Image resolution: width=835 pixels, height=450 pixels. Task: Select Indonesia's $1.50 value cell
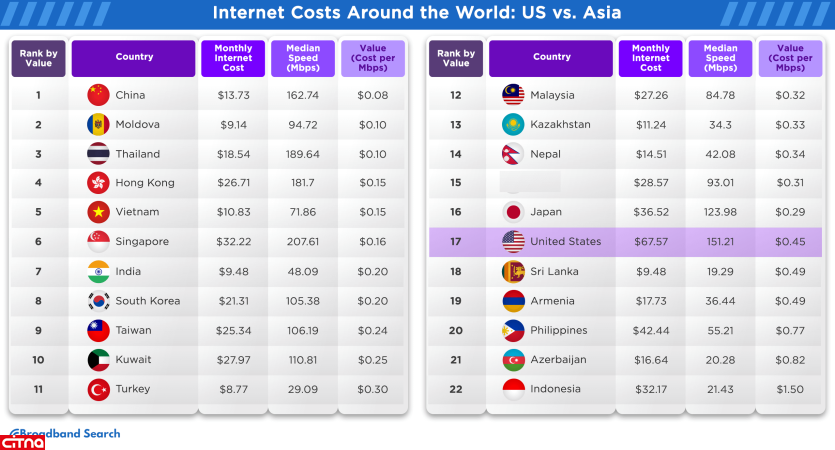pyautogui.click(x=790, y=389)
